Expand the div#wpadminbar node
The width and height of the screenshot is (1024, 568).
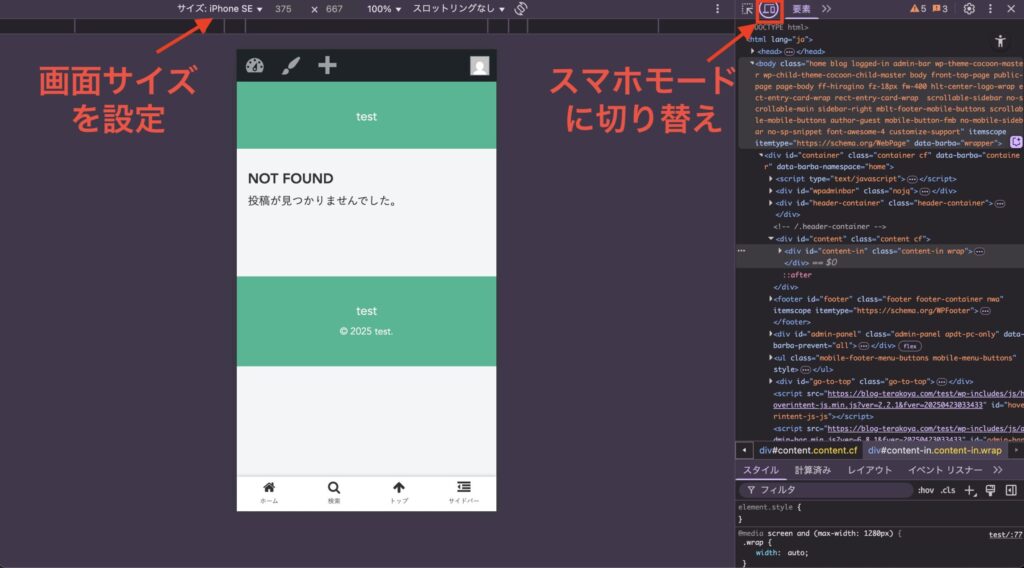tap(771, 191)
